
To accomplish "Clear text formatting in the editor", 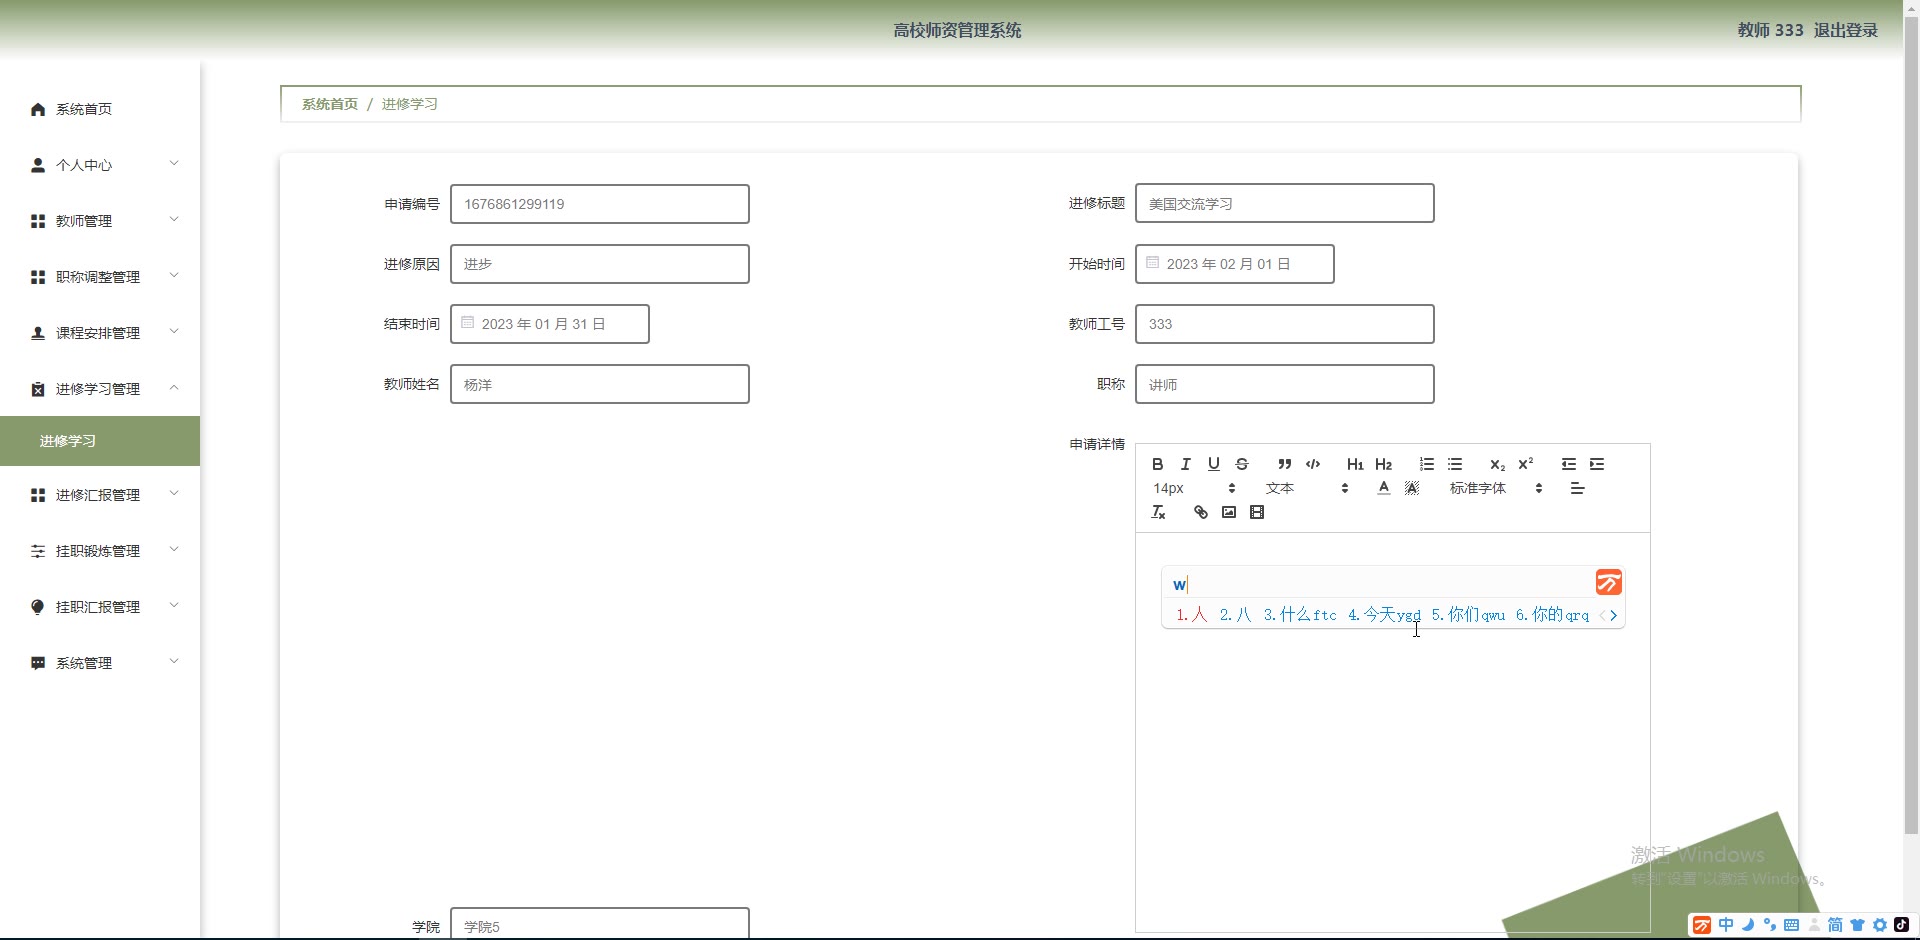I will [x=1158, y=512].
